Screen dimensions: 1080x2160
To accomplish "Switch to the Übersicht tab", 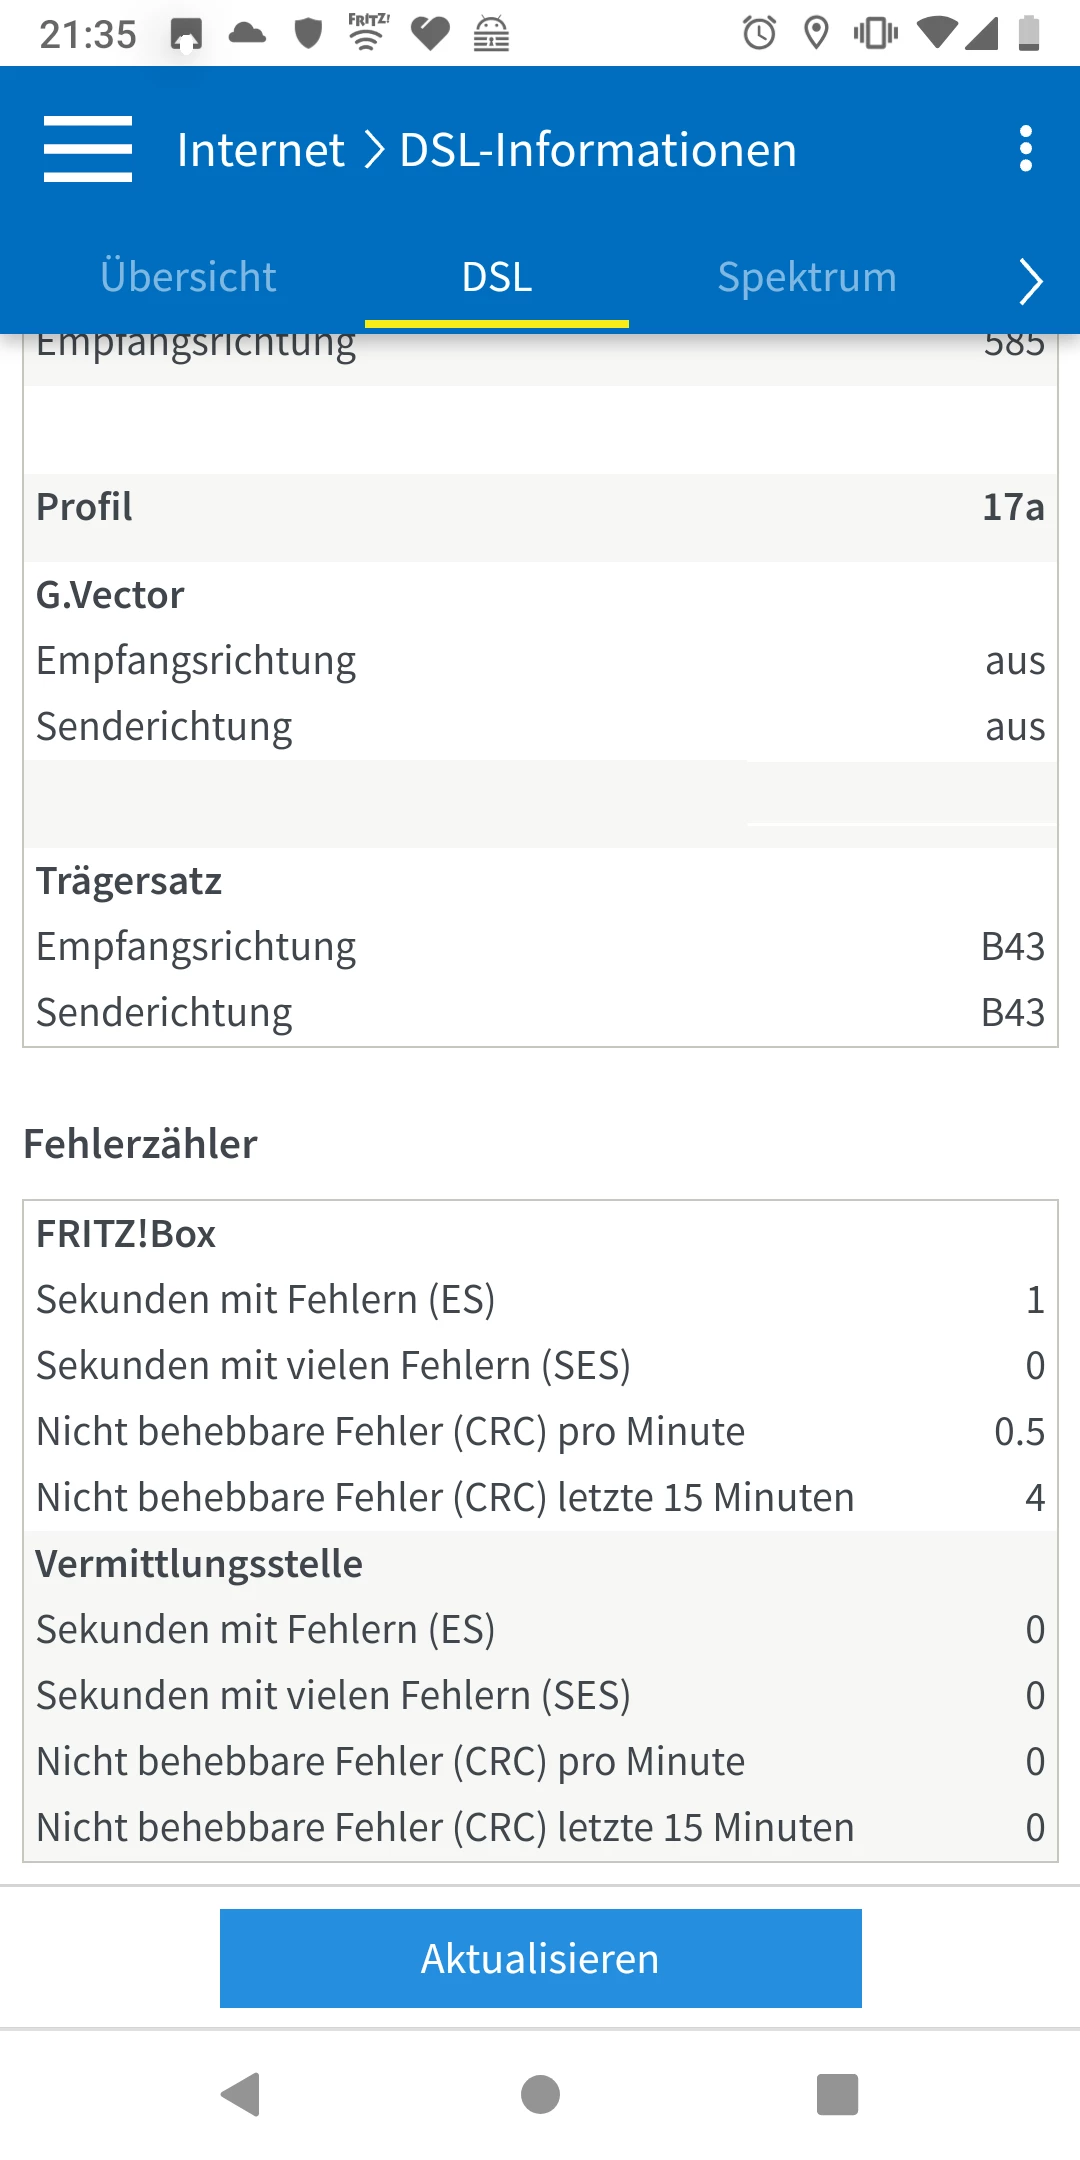I will tap(188, 277).
